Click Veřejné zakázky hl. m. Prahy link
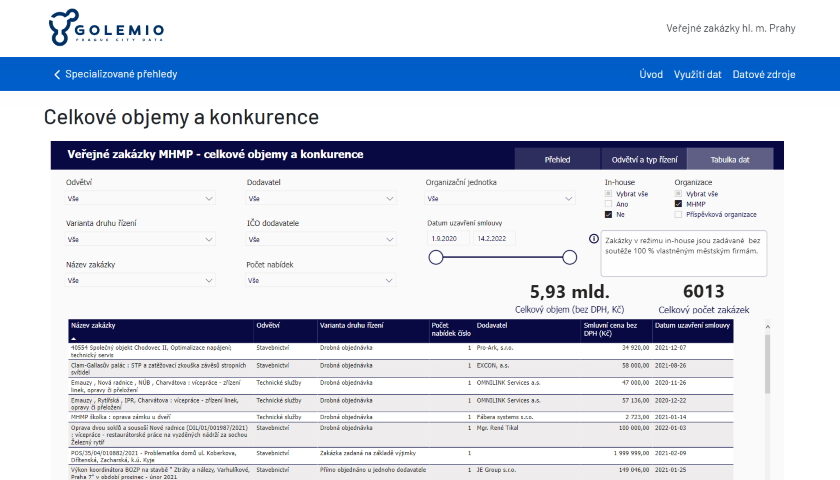The height and width of the screenshot is (480, 840). coord(731,28)
